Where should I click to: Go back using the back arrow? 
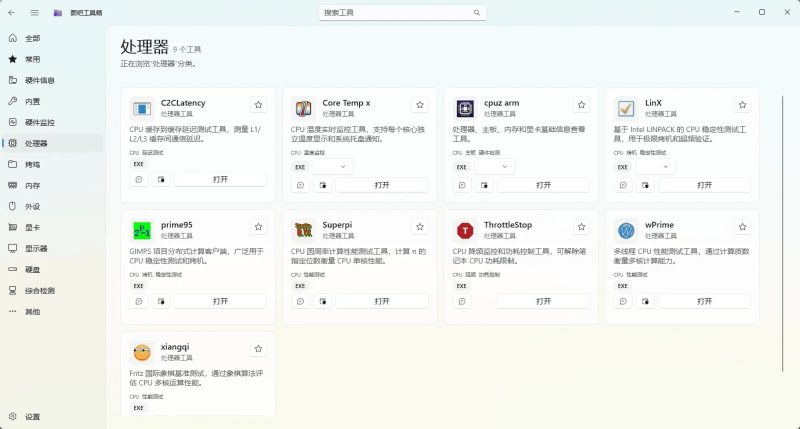(12, 12)
